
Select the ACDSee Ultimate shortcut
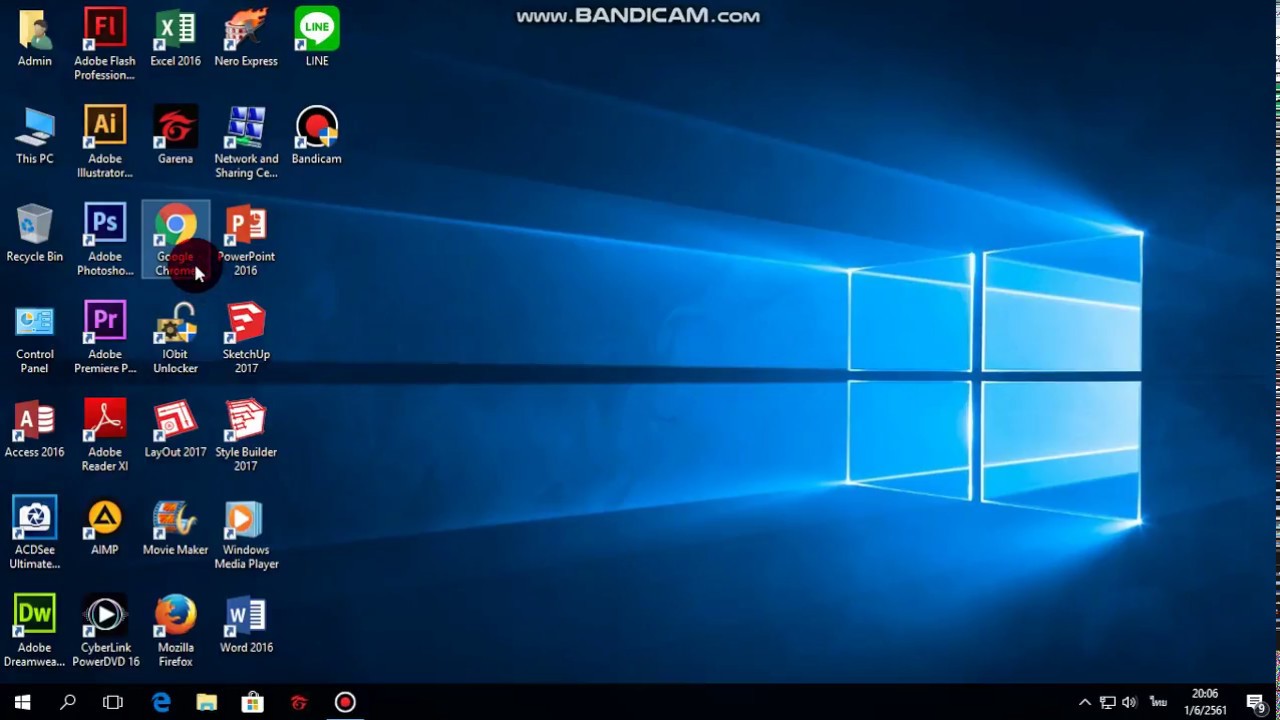coord(34,534)
